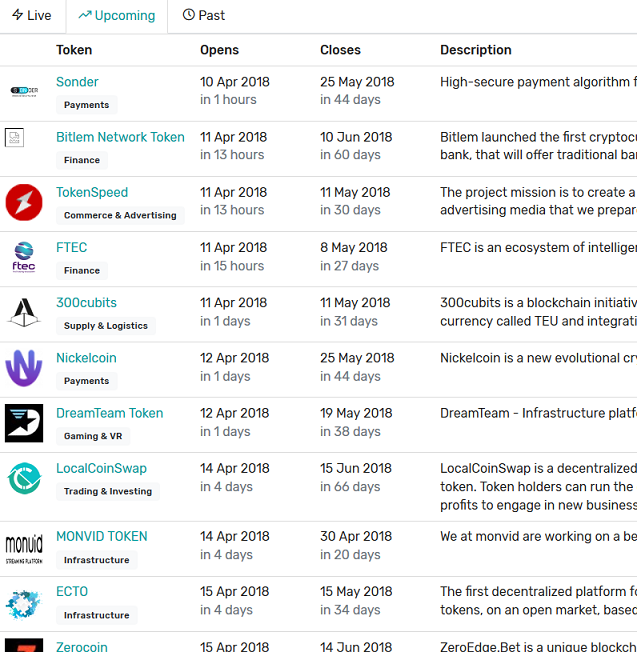Open the Bitlem Network Token link

120,137
